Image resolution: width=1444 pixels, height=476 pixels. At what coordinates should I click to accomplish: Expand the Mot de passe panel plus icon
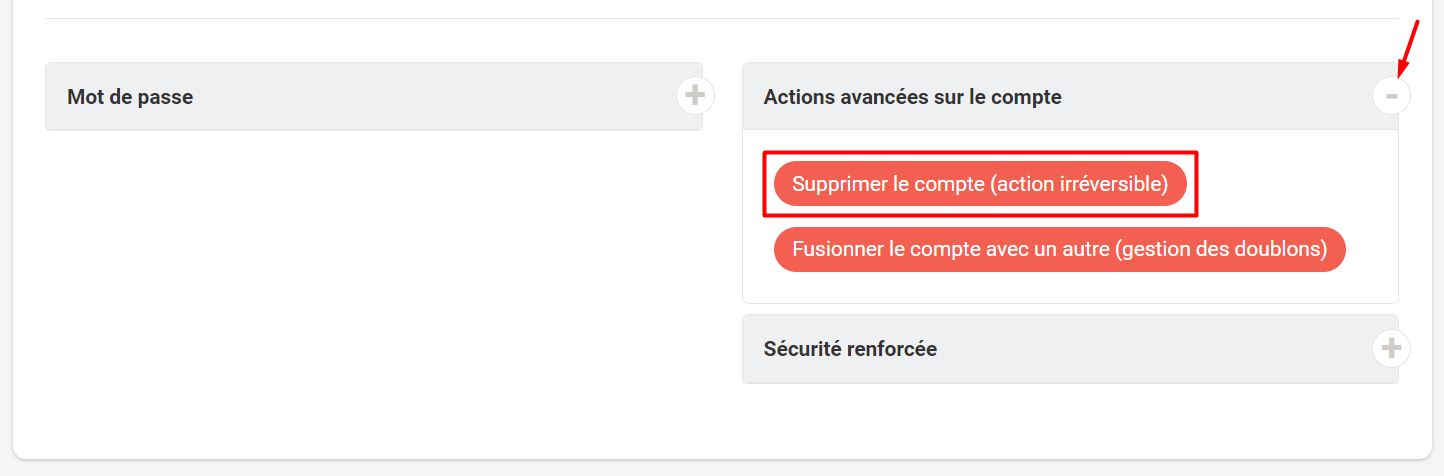pos(695,96)
